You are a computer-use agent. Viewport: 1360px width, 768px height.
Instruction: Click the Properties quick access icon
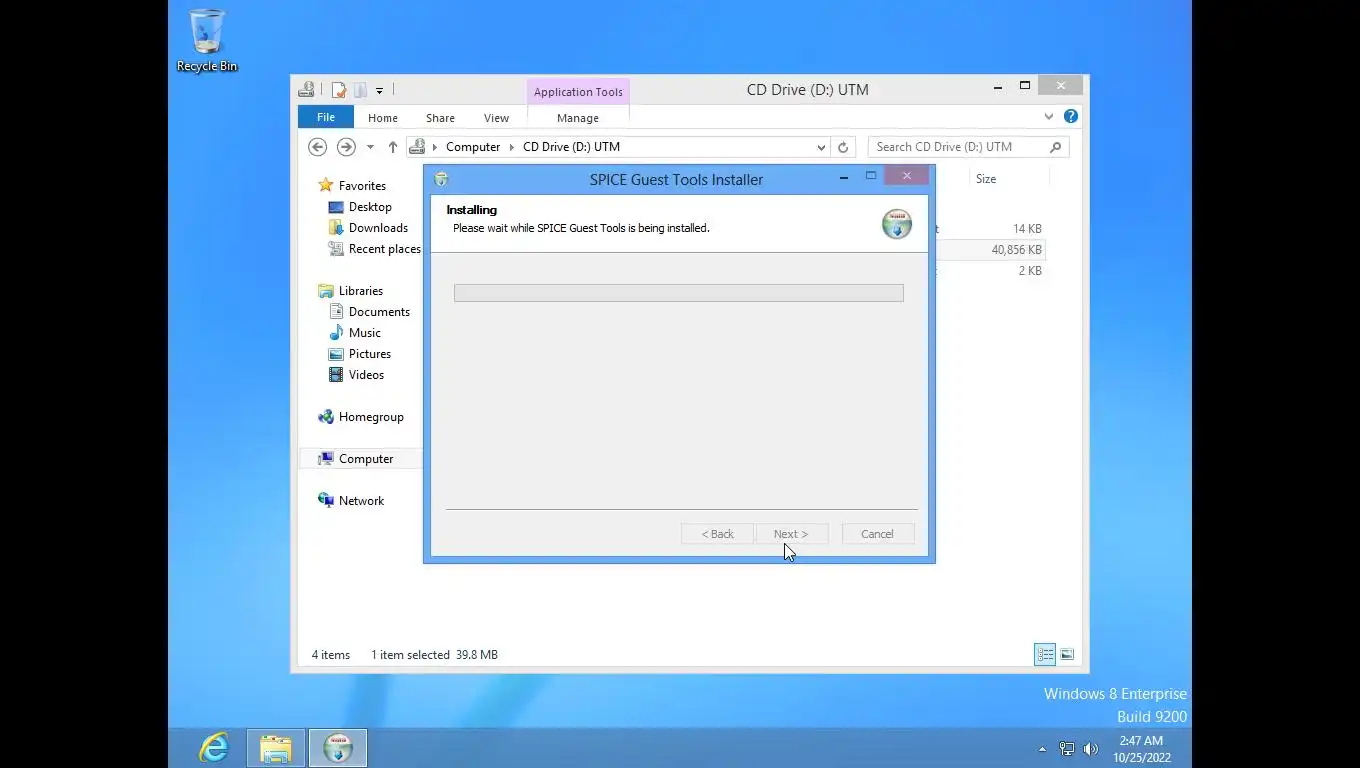pyautogui.click(x=339, y=90)
